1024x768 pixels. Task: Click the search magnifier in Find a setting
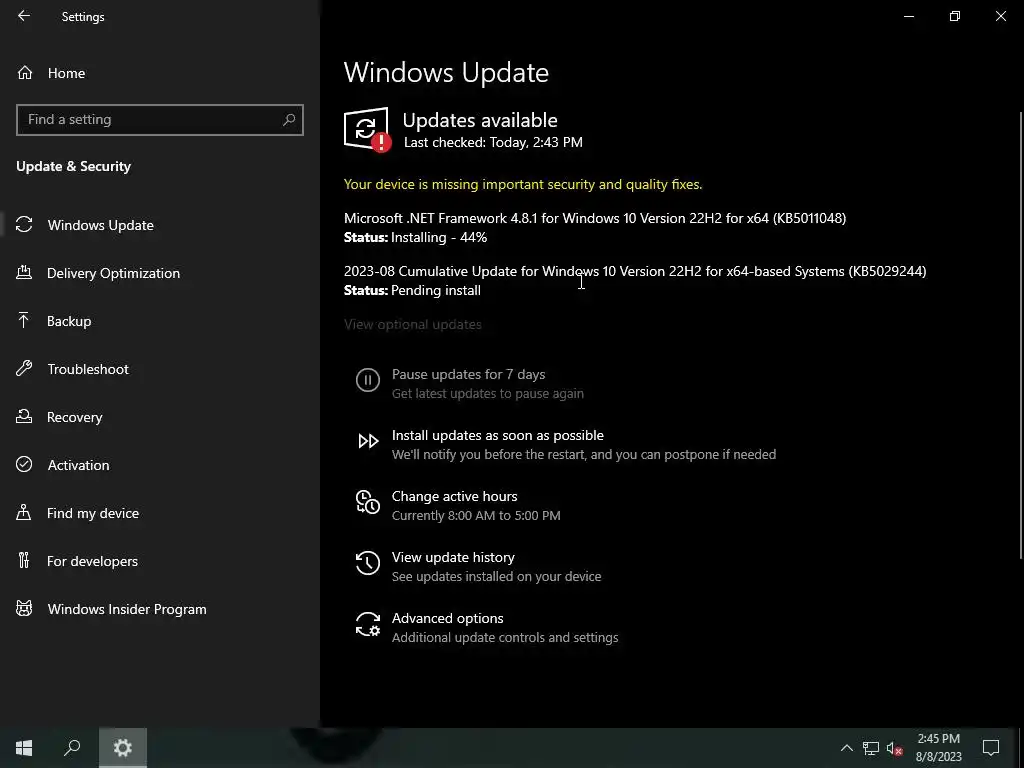click(289, 120)
